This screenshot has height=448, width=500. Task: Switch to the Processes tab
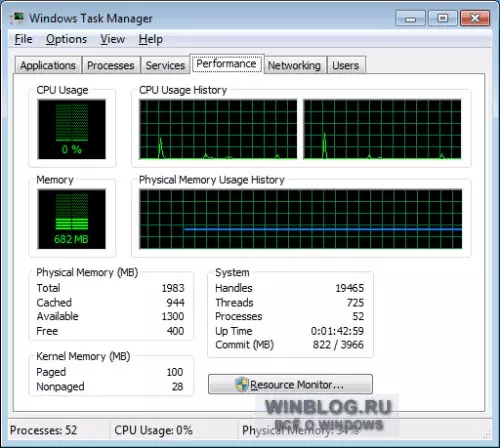coord(111,65)
